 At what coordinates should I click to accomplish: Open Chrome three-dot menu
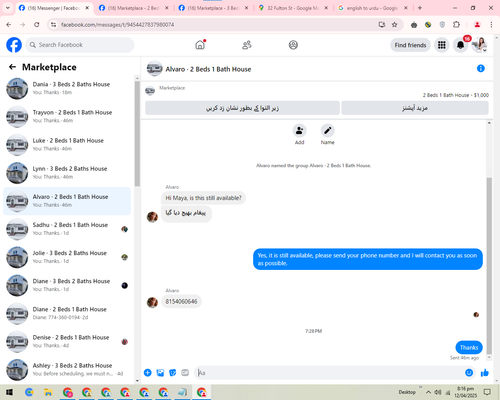click(x=491, y=24)
